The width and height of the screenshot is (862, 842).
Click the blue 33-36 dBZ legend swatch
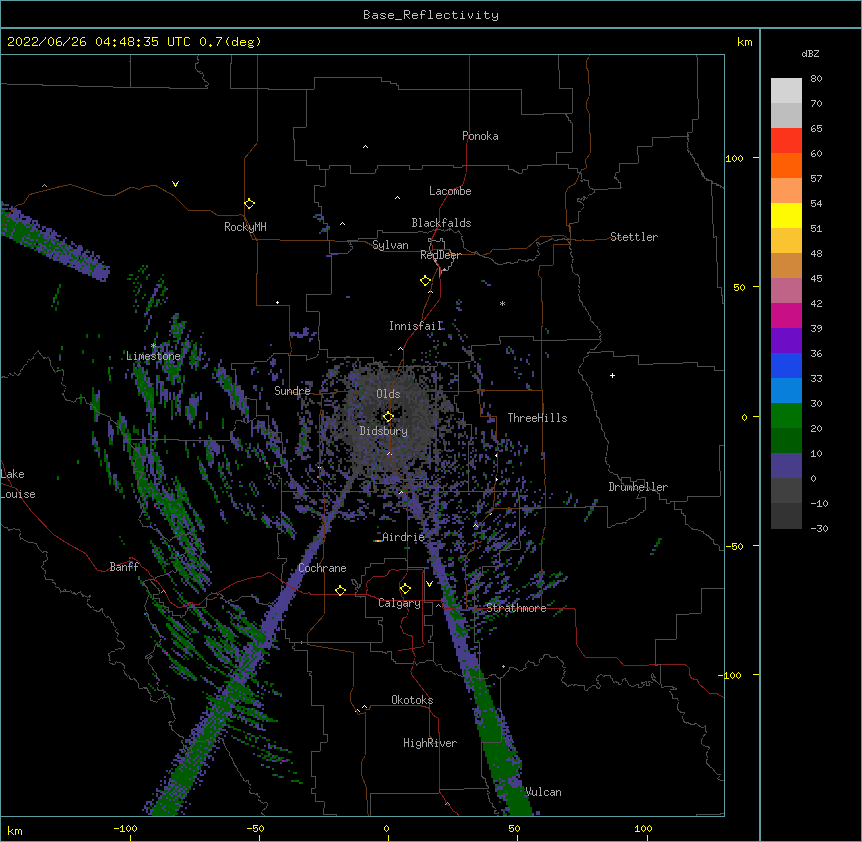(786, 365)
